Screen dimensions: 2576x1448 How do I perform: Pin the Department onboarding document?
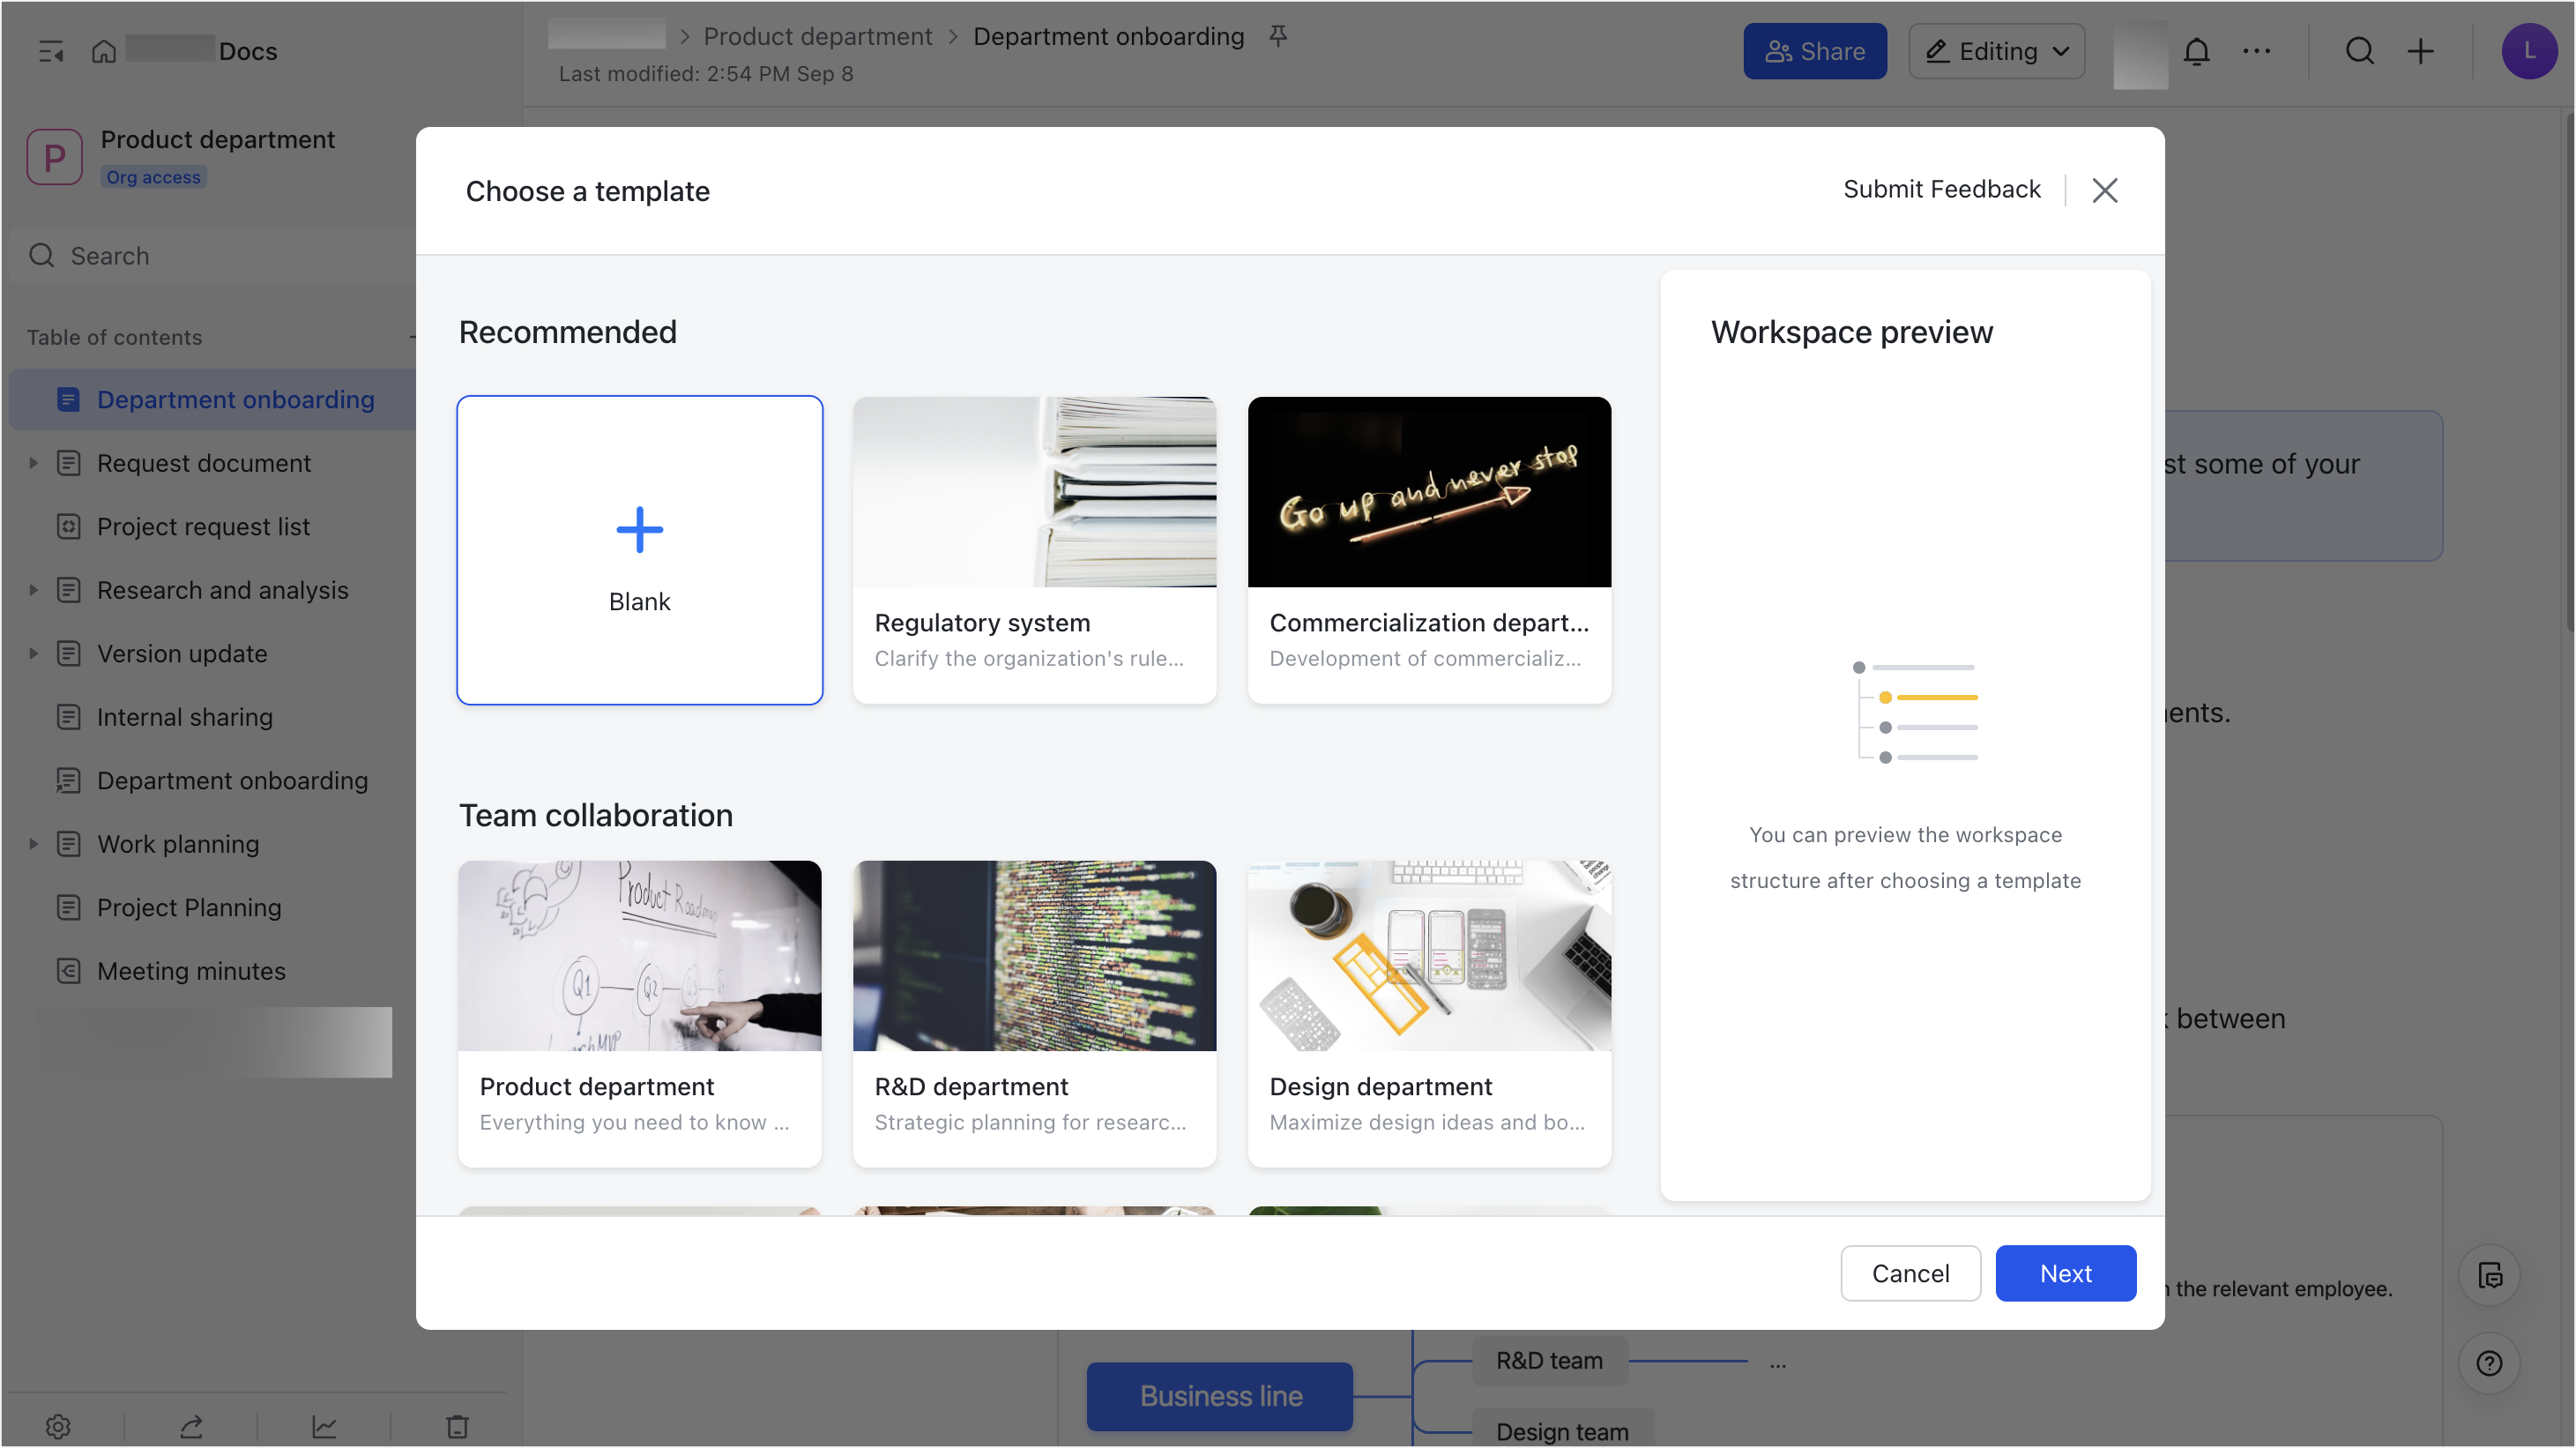[x=1280, y=35]
